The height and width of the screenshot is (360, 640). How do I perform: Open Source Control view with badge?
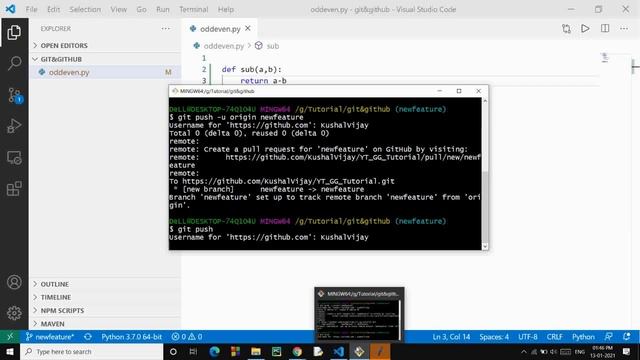tap(14, 95)
